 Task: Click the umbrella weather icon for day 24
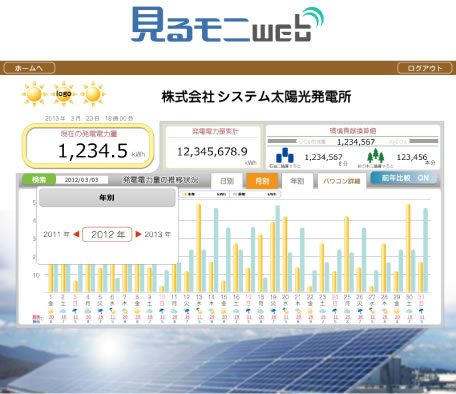[335, 311]
